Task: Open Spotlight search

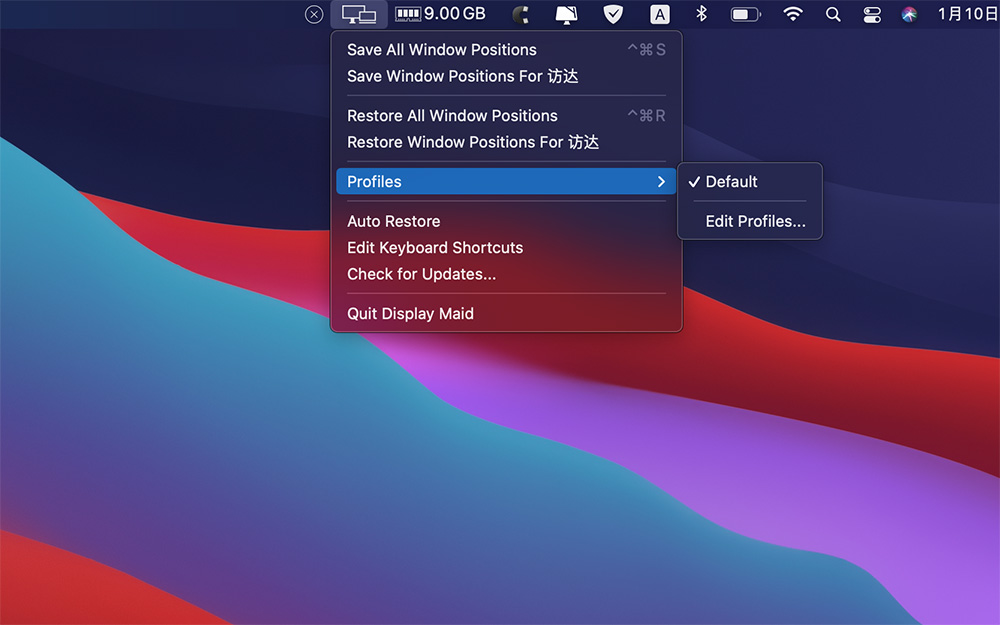Action: (833, 14)
